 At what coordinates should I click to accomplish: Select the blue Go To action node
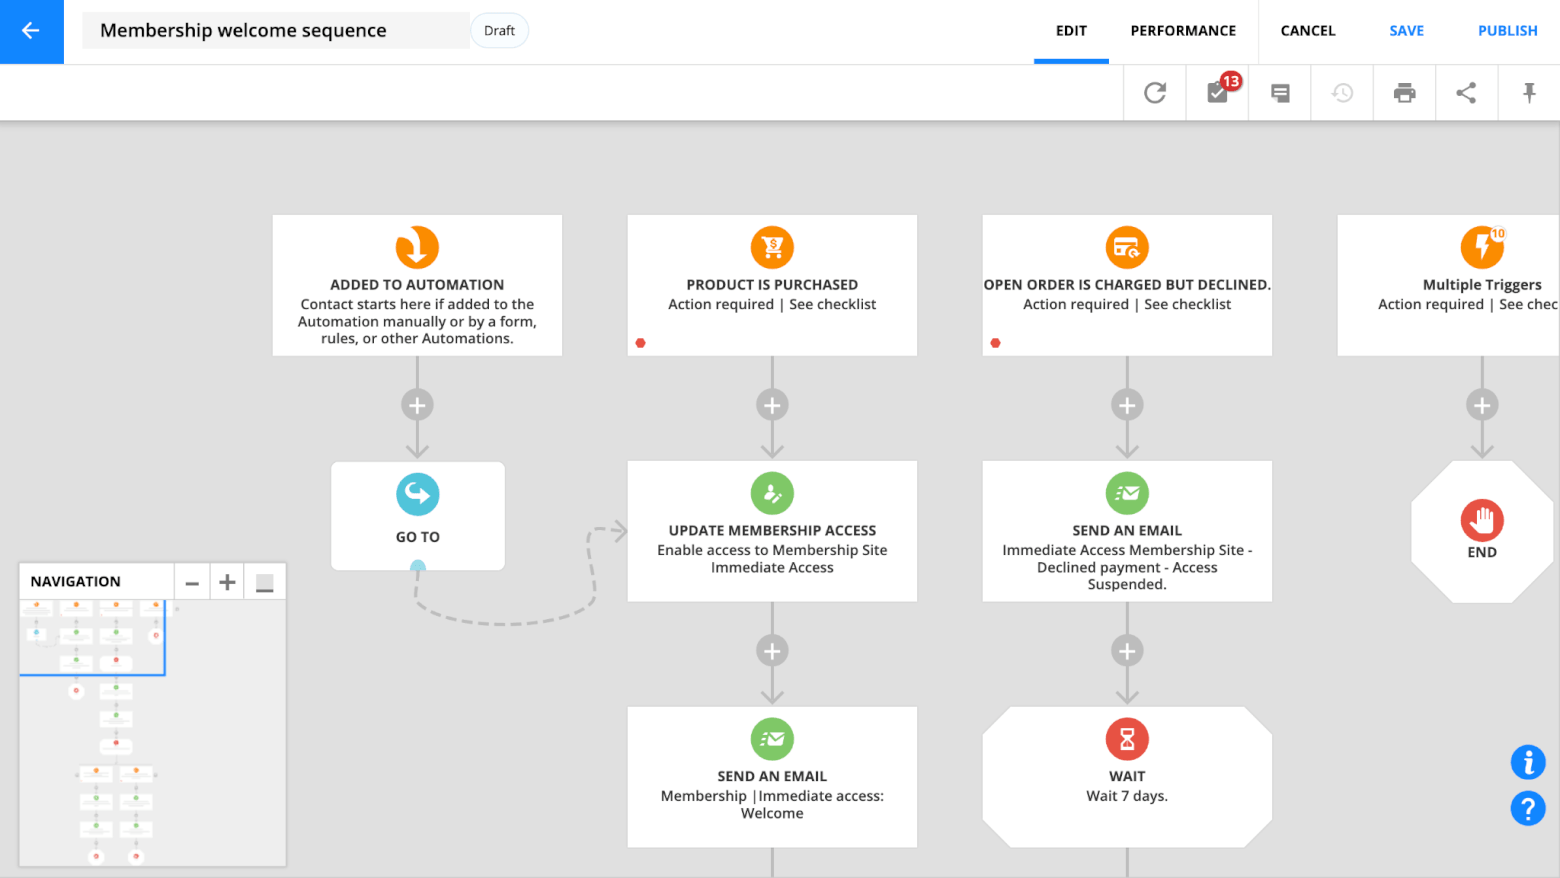417,516
